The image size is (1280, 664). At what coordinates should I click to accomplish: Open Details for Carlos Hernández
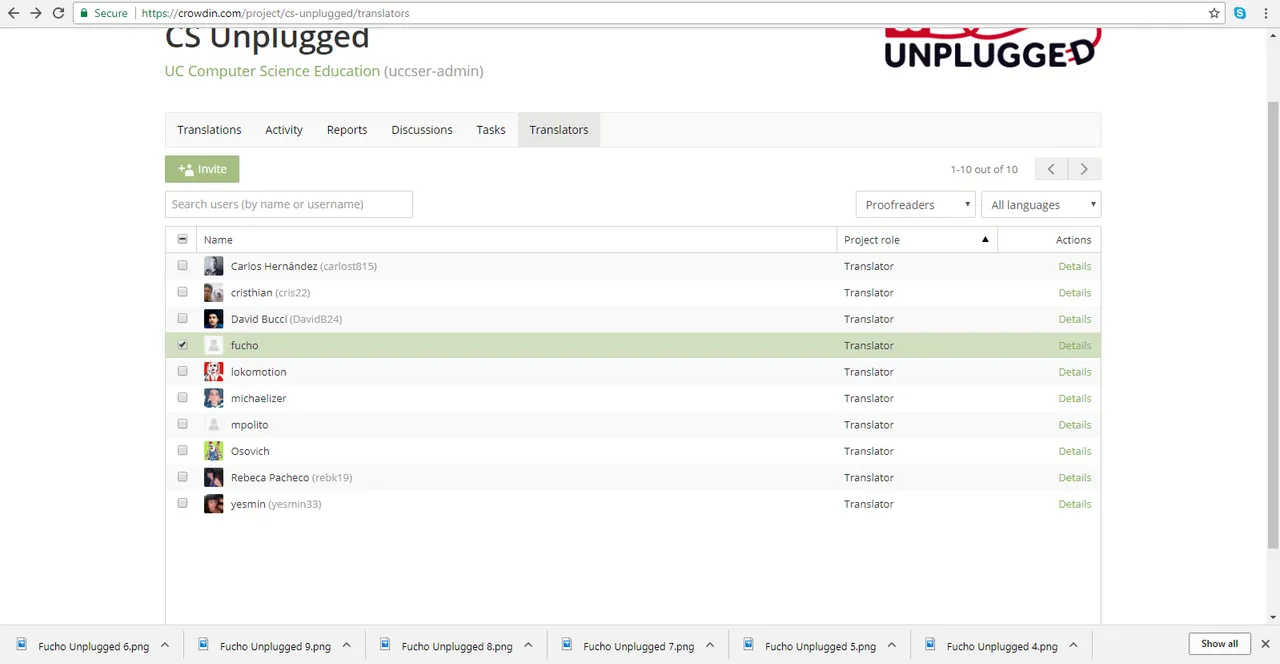1075,266
